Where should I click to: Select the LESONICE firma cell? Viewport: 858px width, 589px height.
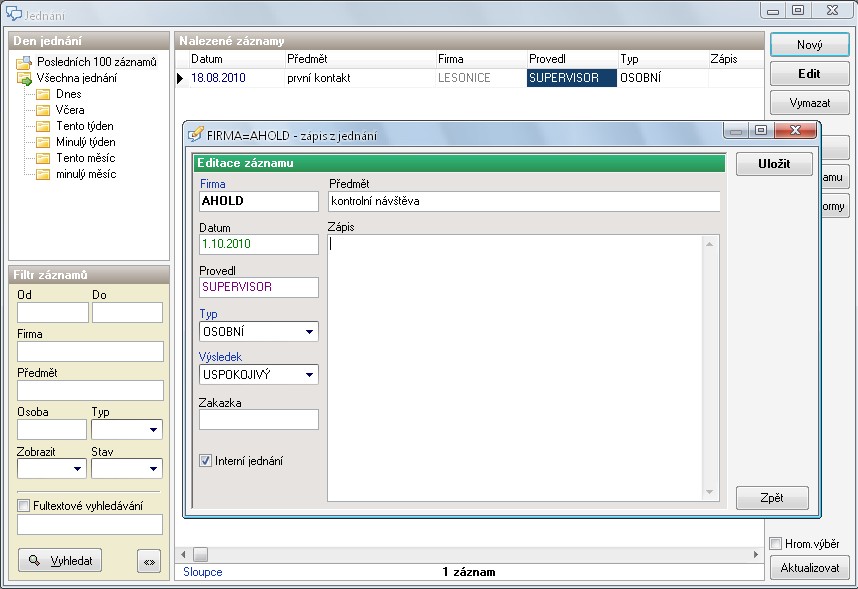[x=480, y=78]
